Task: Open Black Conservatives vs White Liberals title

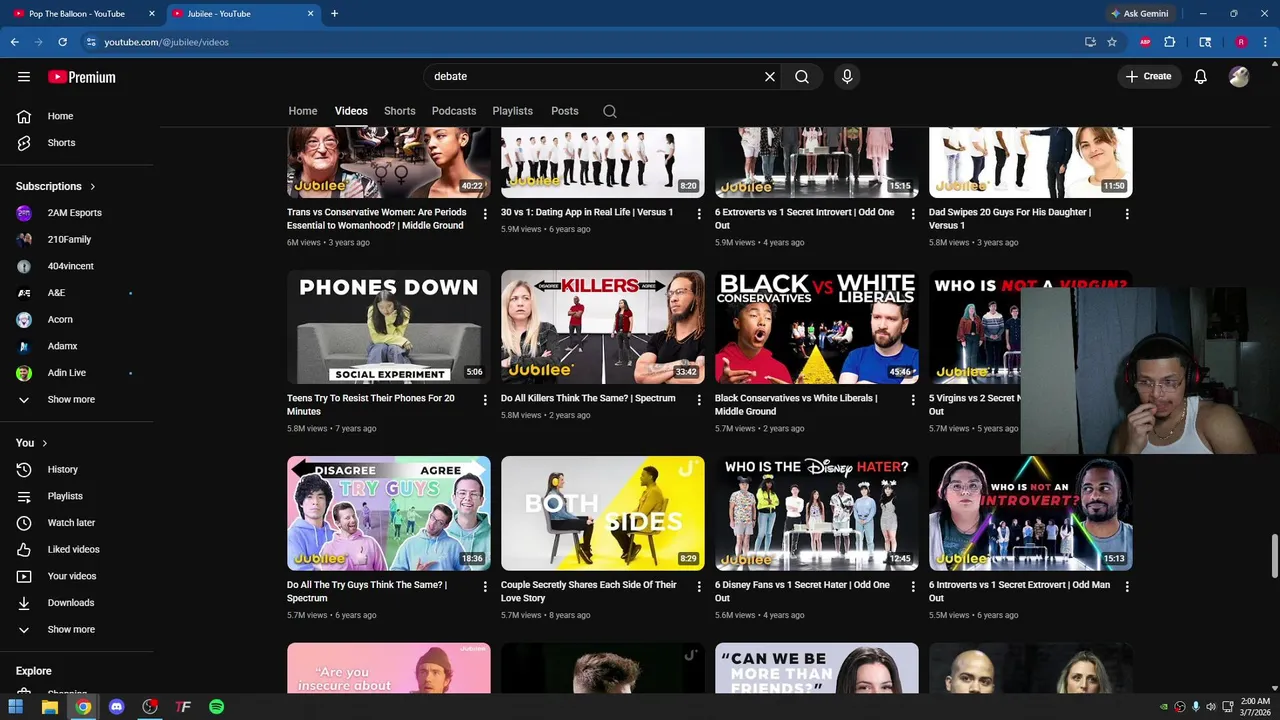Action: [x=796, y=405]
